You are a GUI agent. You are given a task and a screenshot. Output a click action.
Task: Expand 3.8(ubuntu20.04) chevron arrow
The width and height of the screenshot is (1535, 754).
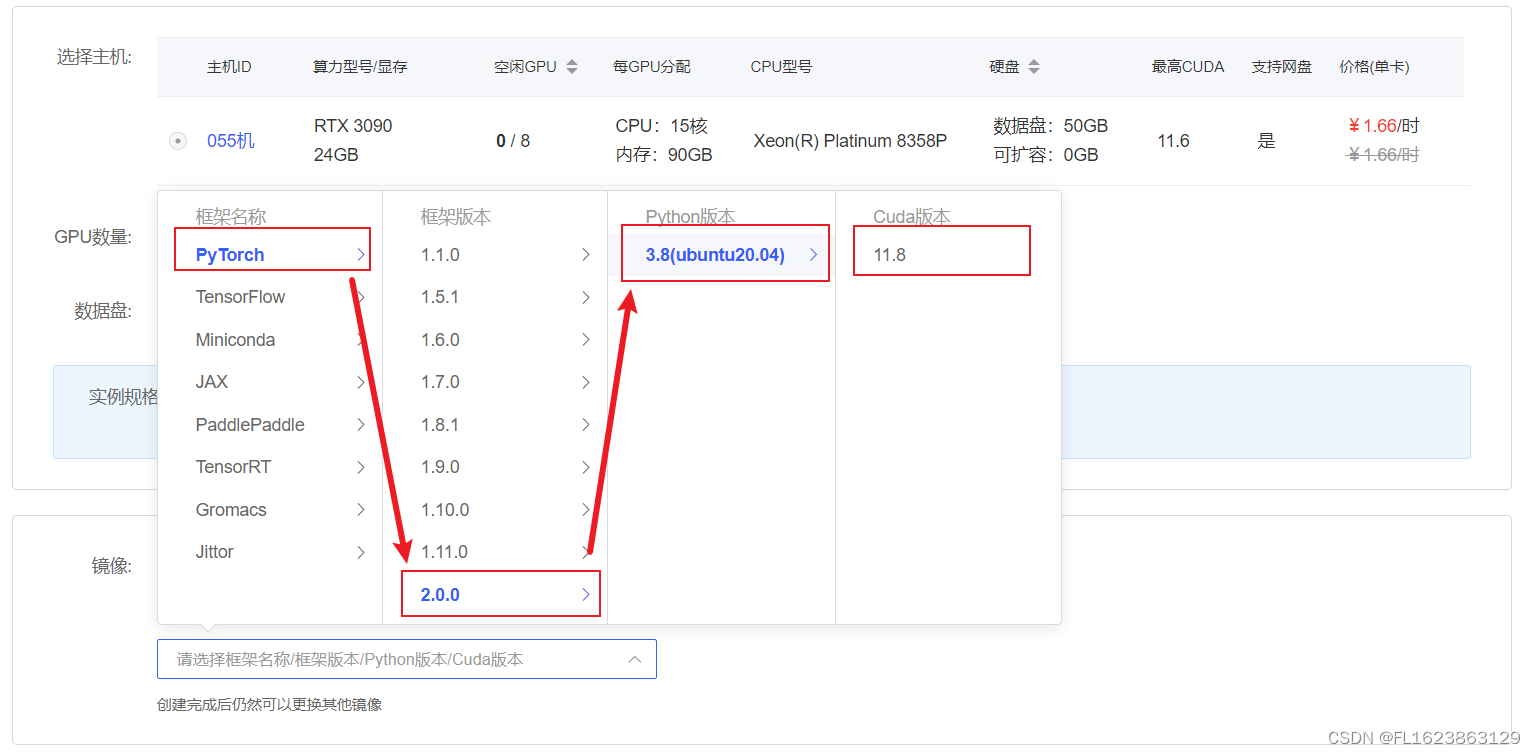click(813, 255)
